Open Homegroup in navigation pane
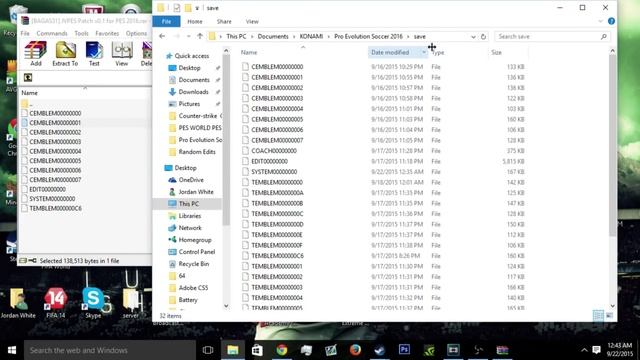640x360 pixels. click(x=190, y=240)
